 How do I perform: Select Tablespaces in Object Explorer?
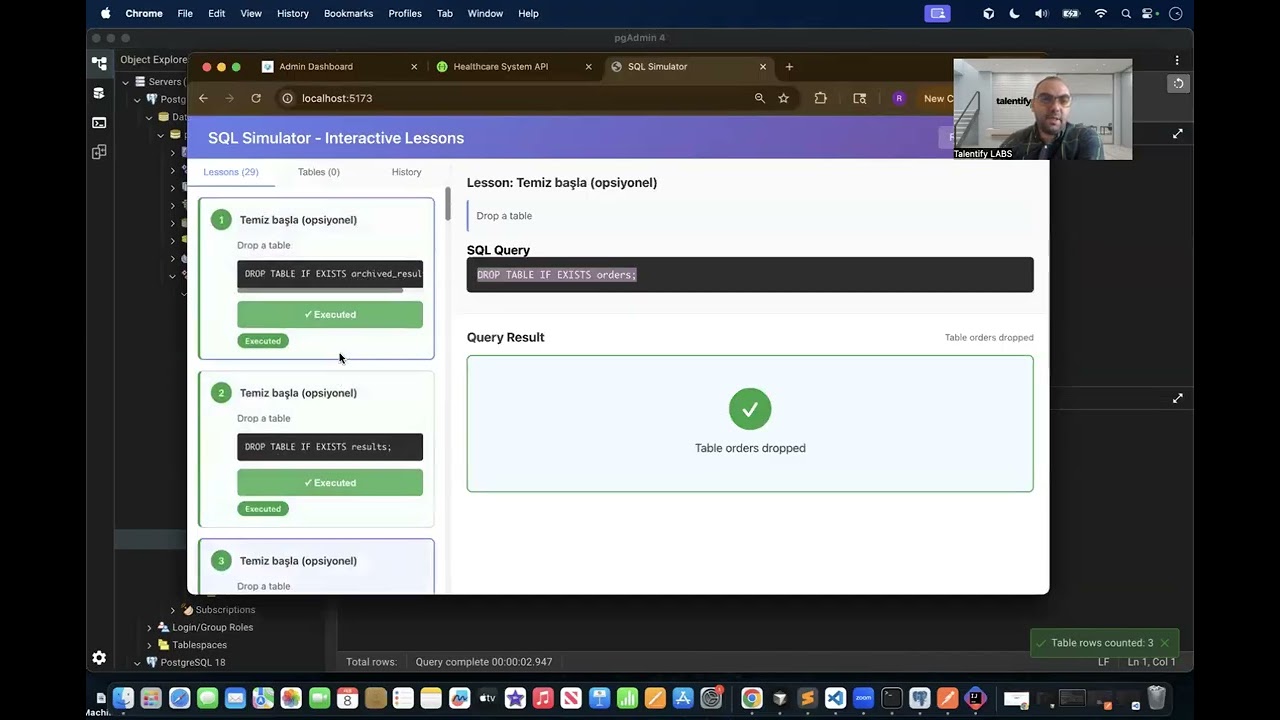click(199, 645)
